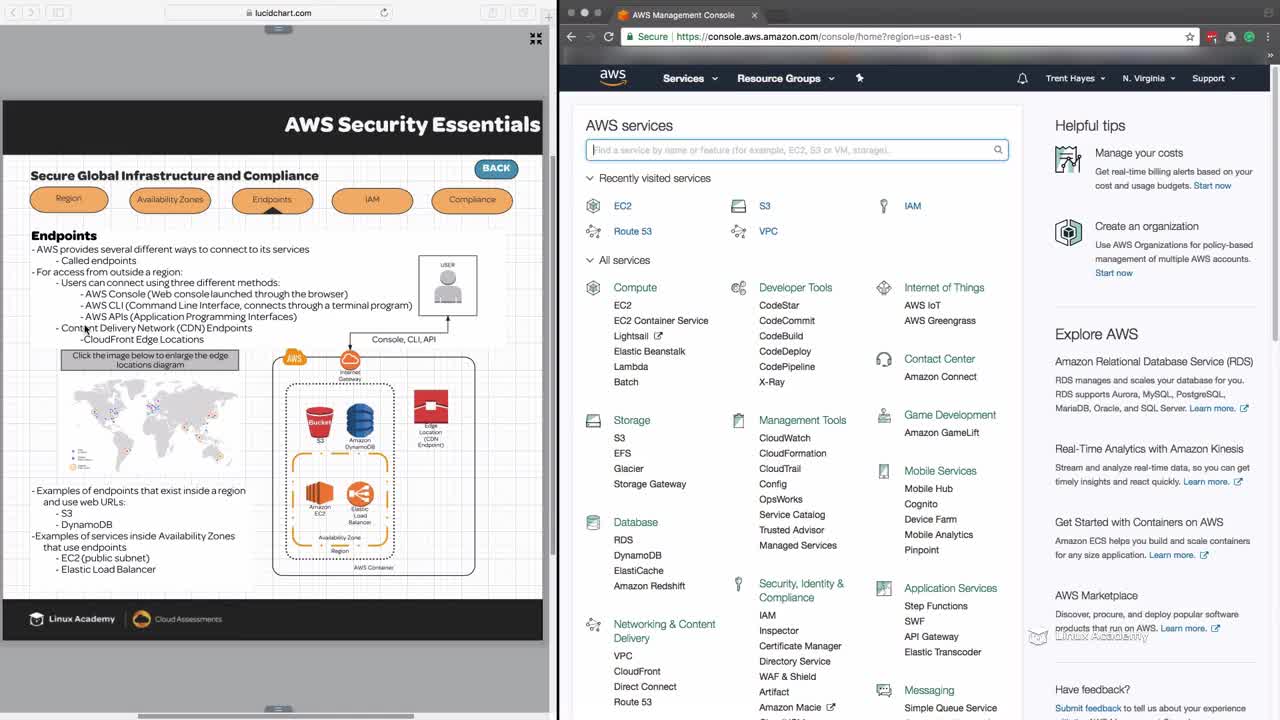Reload the lucidchart.com page in Safari
Image resolution: width=1280 pixels, height=720 pixels.
(384, 13)
